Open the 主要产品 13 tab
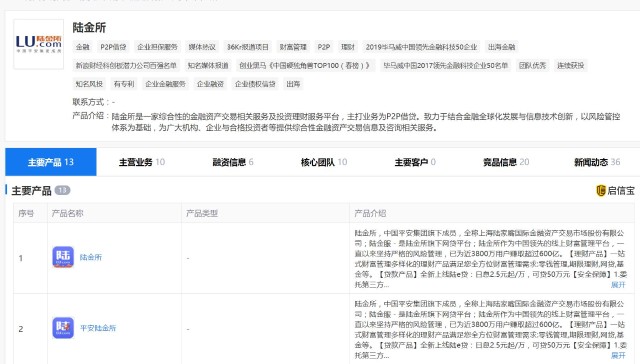This screenshot has height=364, width=640. coord(51,162)
